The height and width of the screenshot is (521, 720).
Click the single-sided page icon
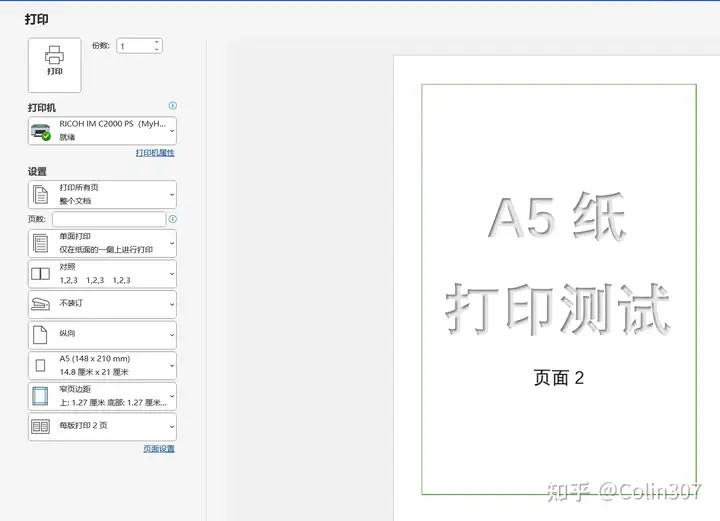click(40, 243)
